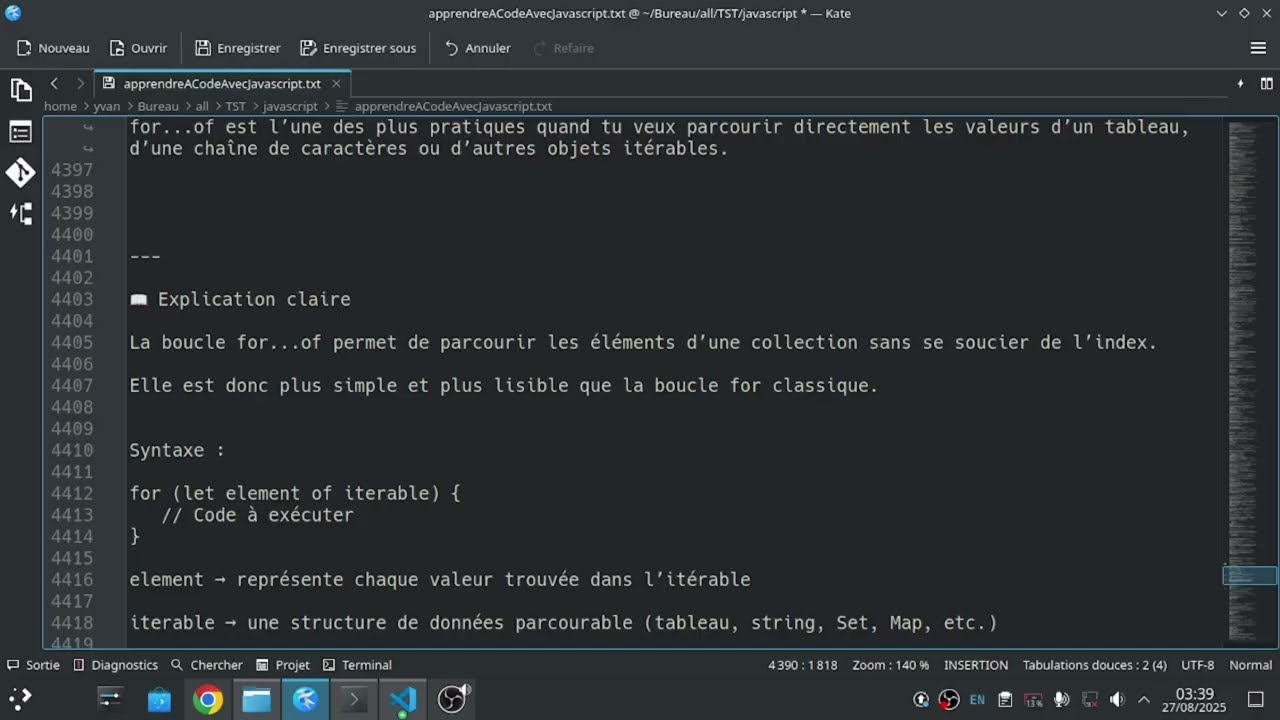This screenshot has height=720, width=1280.
Task: Click Ouvrir to open a file
Action: (x=138, y=48)
